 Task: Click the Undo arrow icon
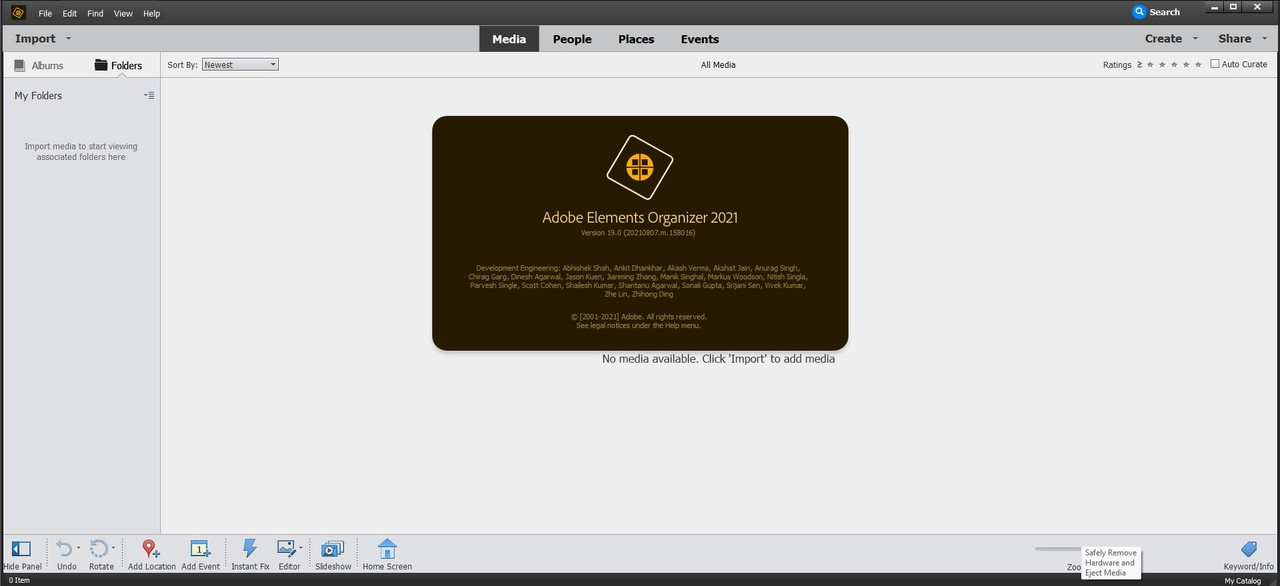tap(64, 548)
